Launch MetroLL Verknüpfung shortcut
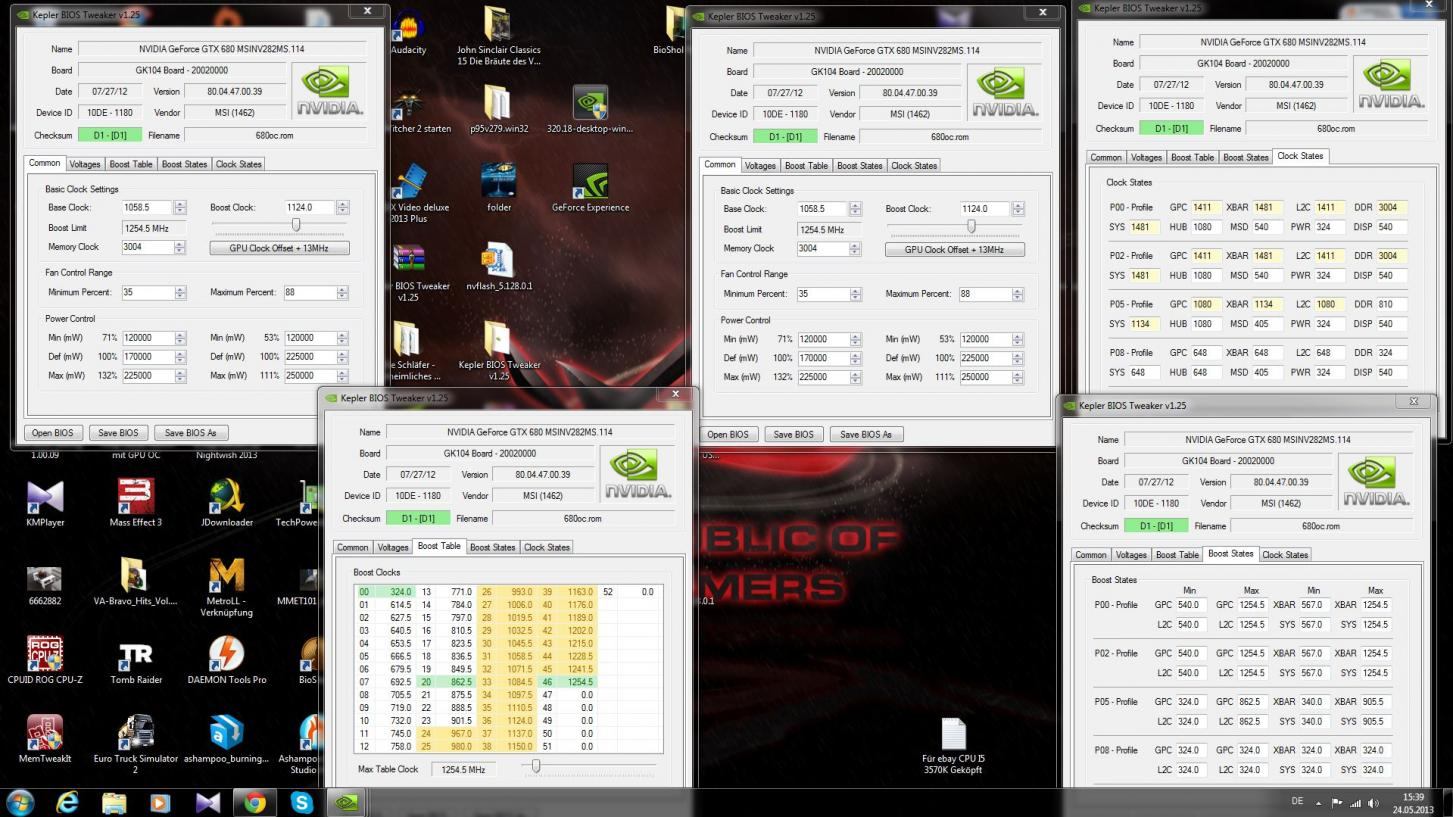 tap(227, 588)
